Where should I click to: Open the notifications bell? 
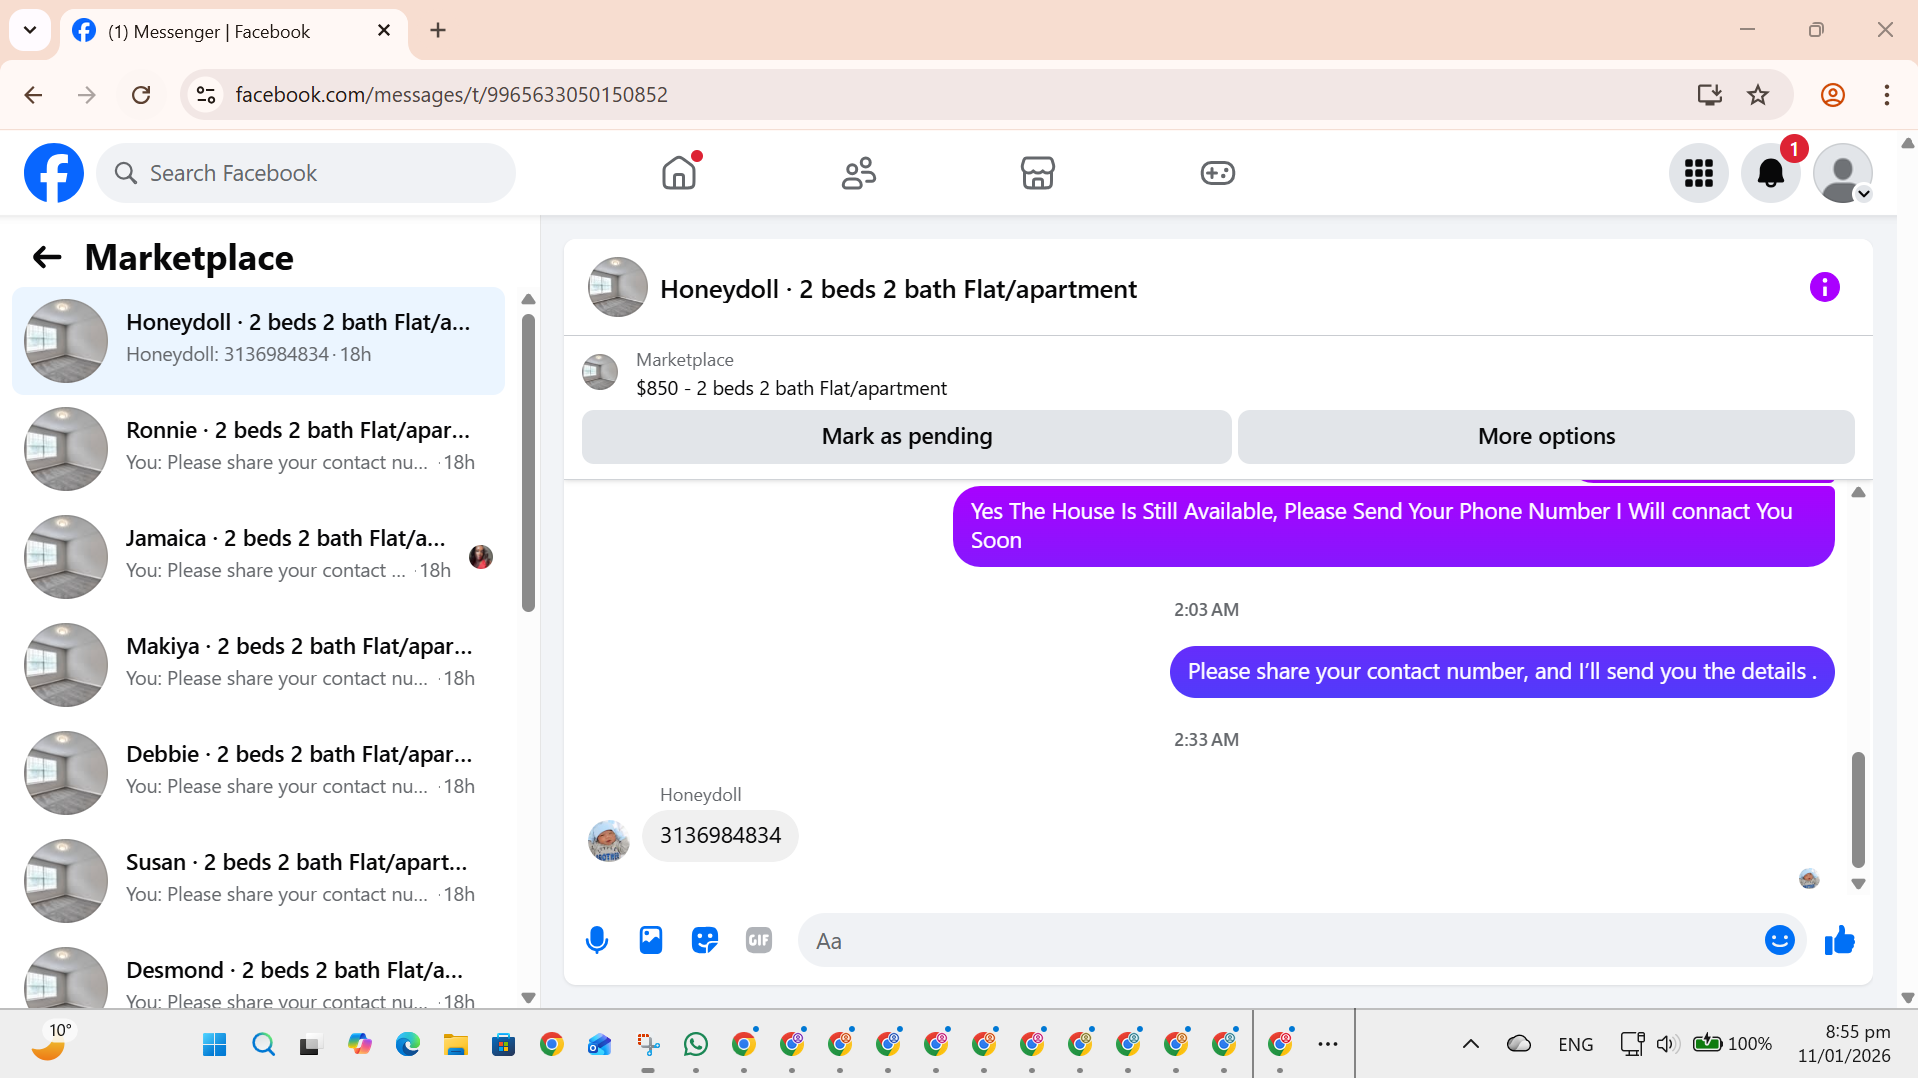coord(1771,173)
